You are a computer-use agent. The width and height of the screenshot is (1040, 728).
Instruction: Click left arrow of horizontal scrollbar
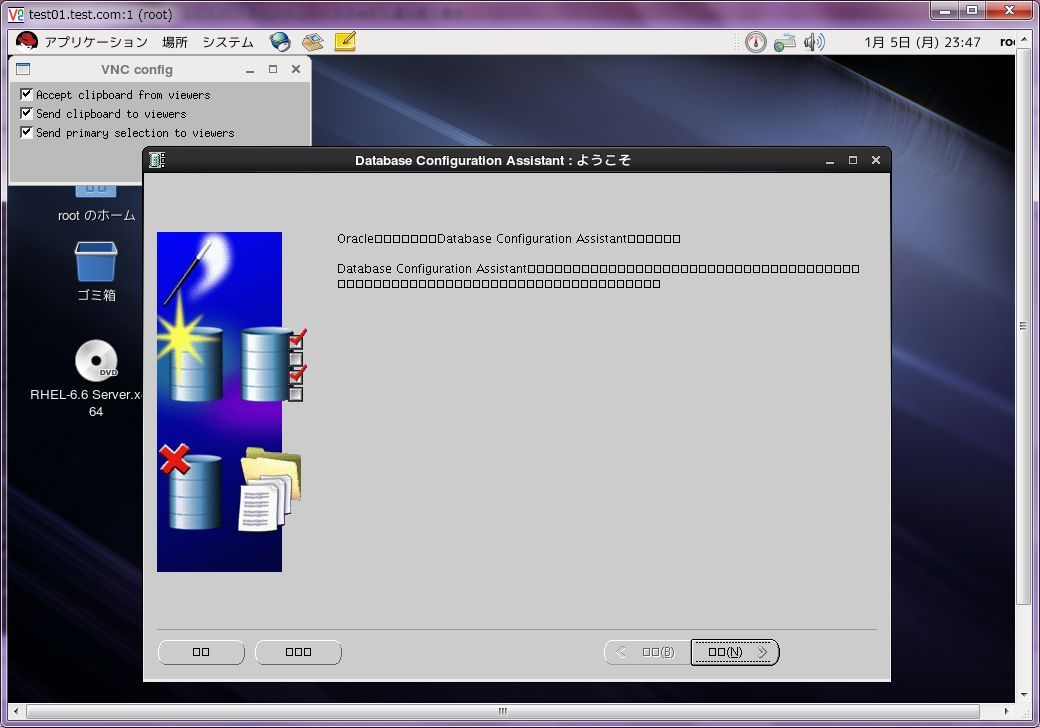pyautogui.click(x=16, y=711)
